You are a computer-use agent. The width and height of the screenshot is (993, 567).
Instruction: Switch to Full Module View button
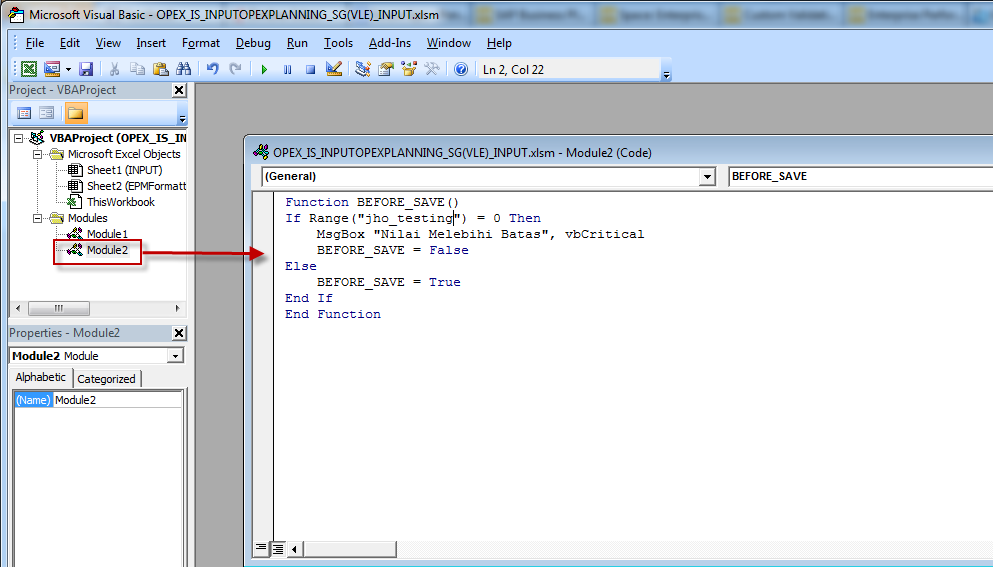click(x=277, y=549)
